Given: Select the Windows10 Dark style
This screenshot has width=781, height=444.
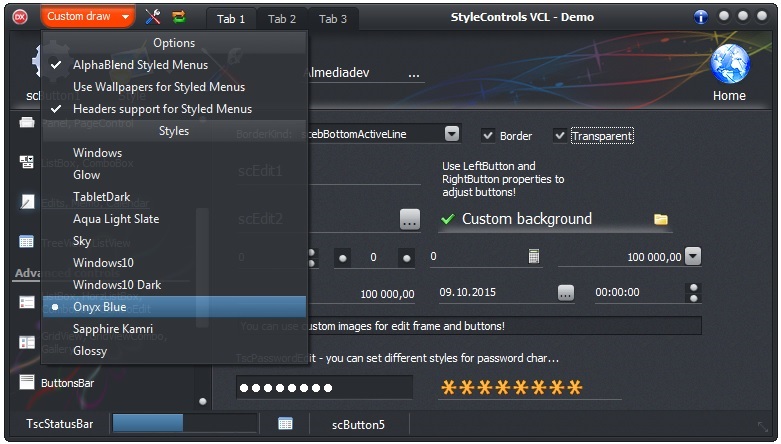Looking at the screenshot, I should (174, 285).
